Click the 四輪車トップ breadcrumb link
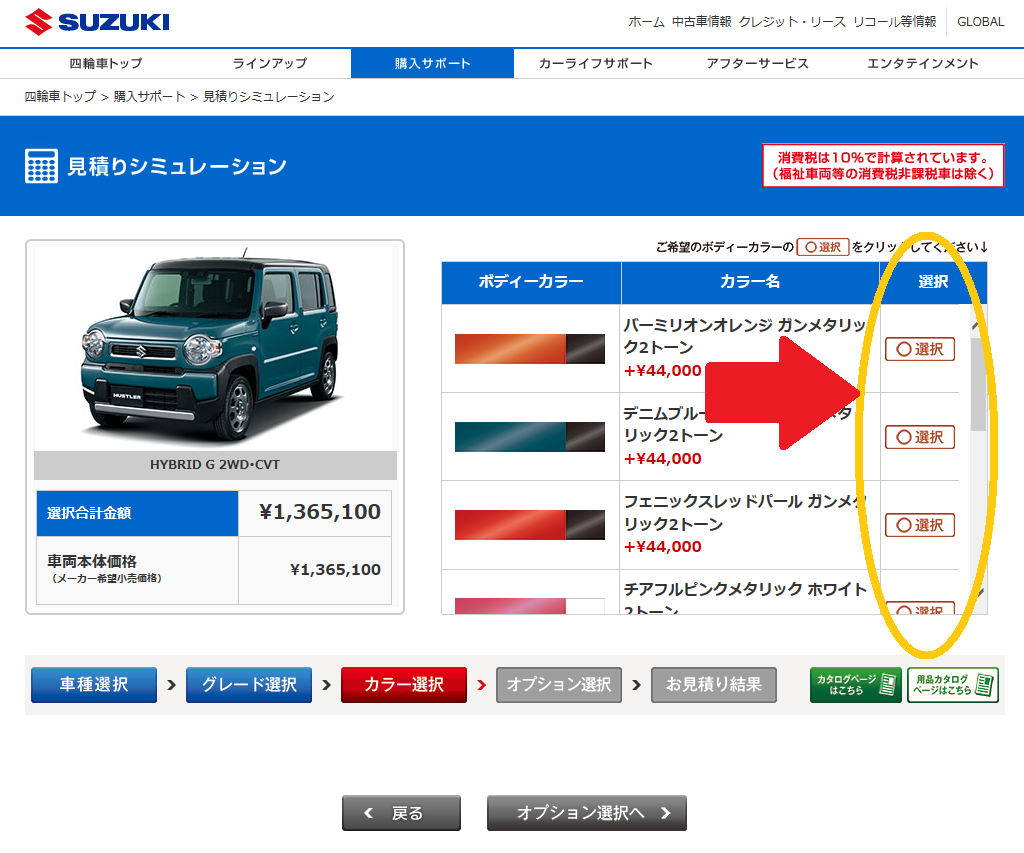 click(60, 97)
